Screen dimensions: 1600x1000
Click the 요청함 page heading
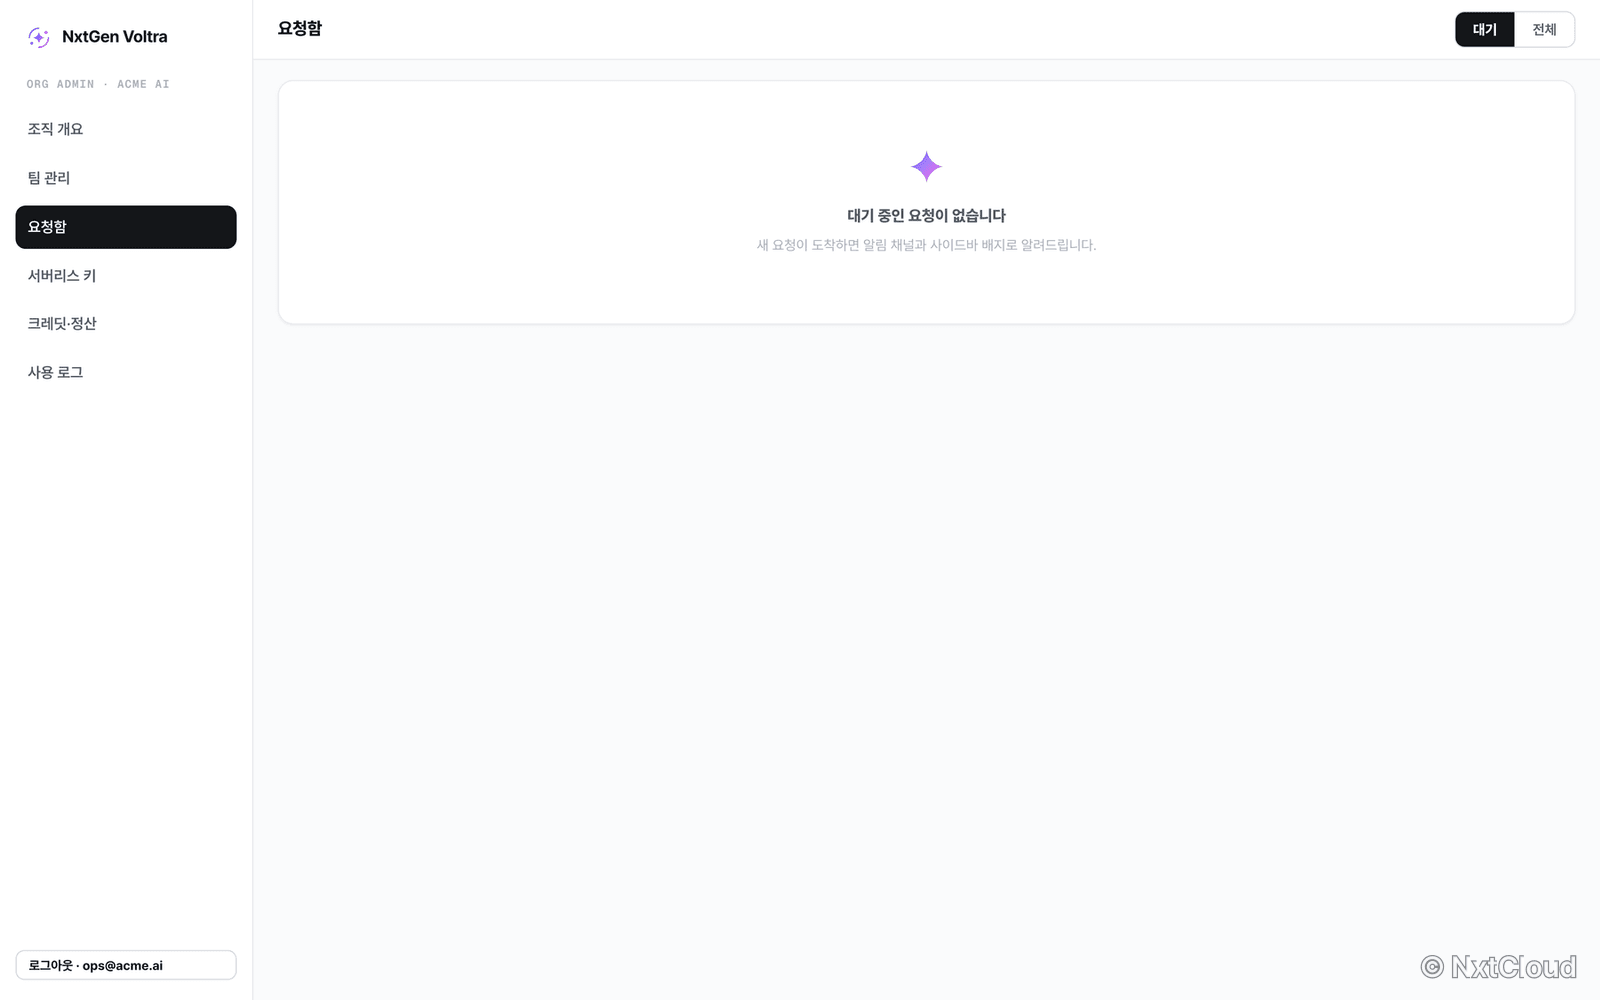click(300, 29)
